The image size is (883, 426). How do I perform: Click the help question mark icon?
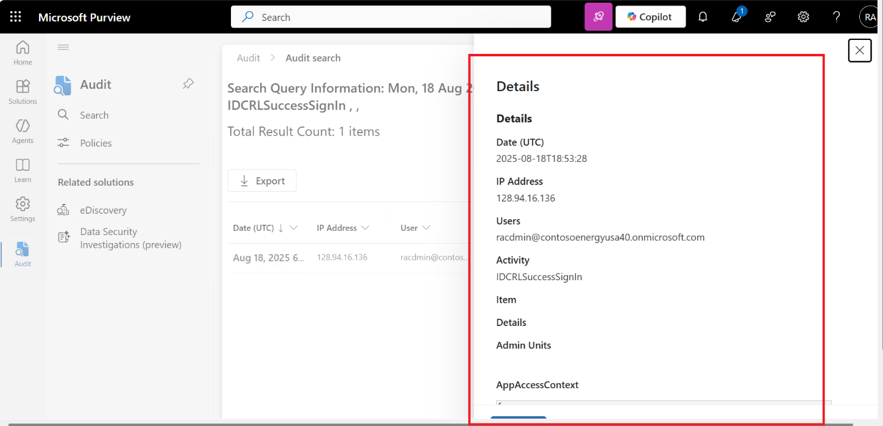point(836,17)
